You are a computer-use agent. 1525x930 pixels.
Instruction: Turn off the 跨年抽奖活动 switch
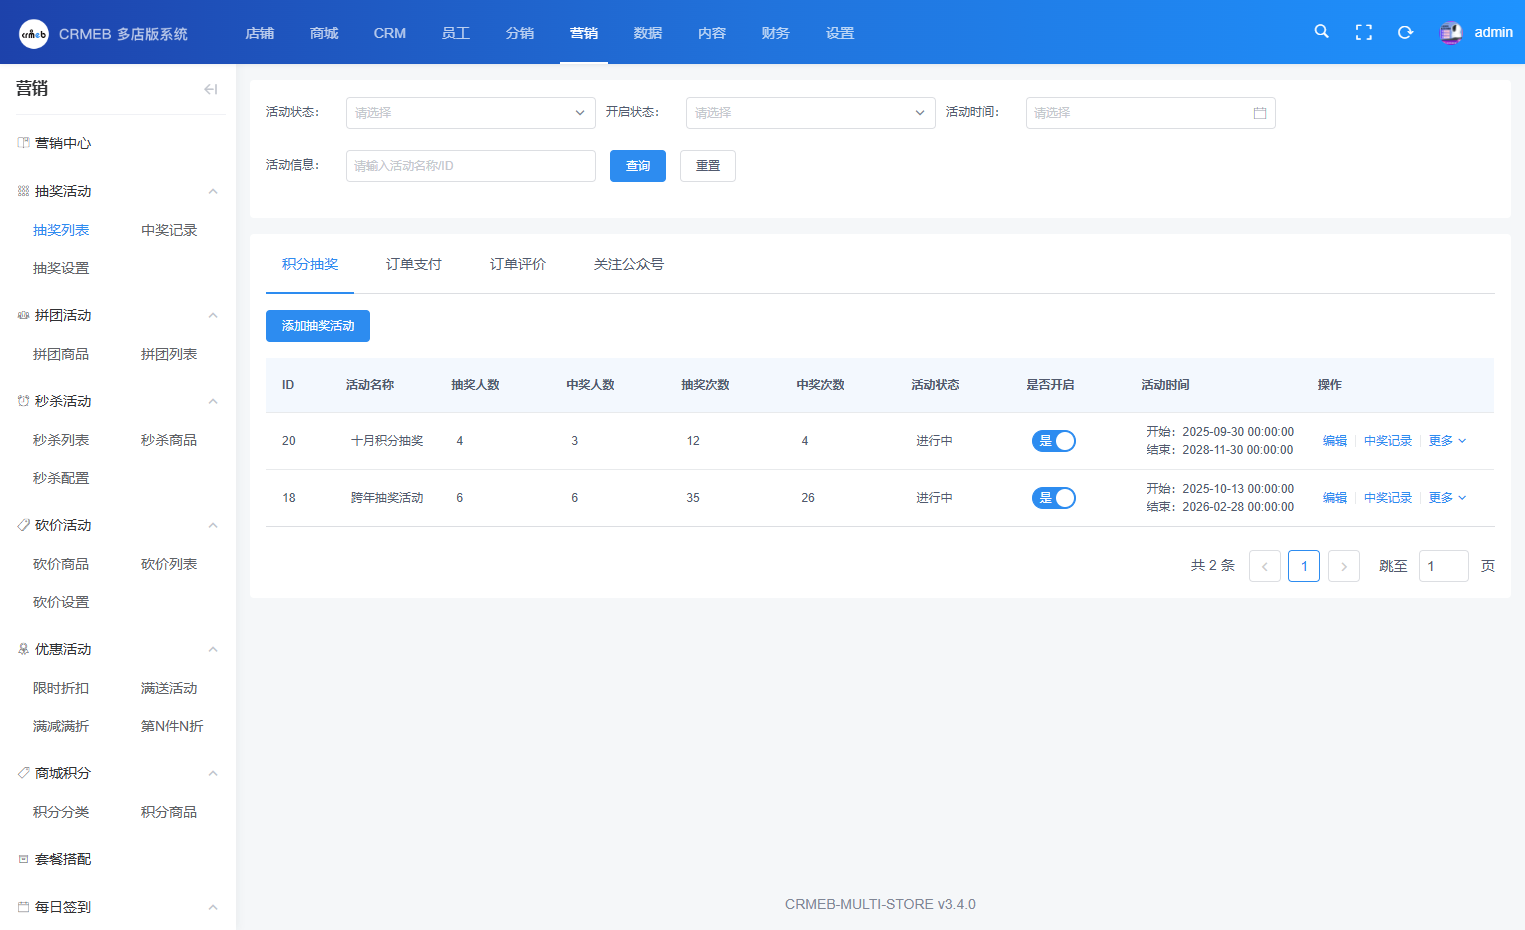tap(1053, 498)
